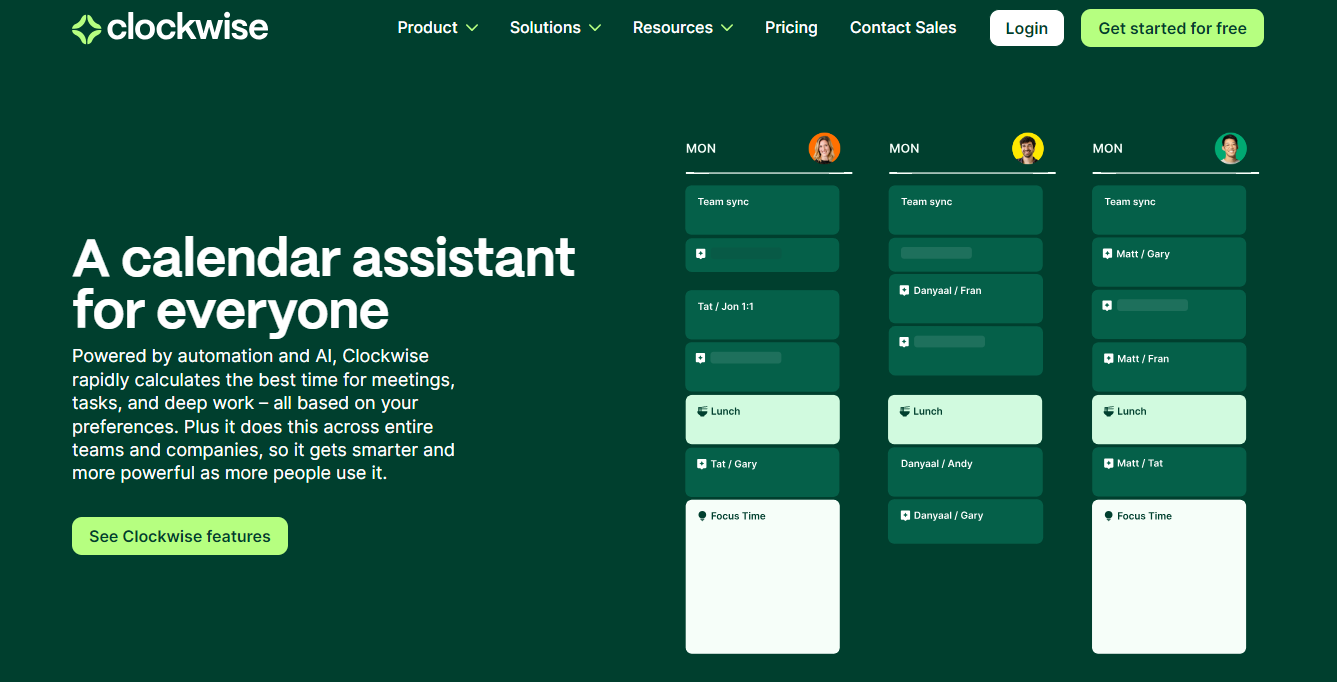The width and height of the screenshot is (1337, 682).
Task: Select Team sync card under the yellow avatar
Action: (965, 210)
